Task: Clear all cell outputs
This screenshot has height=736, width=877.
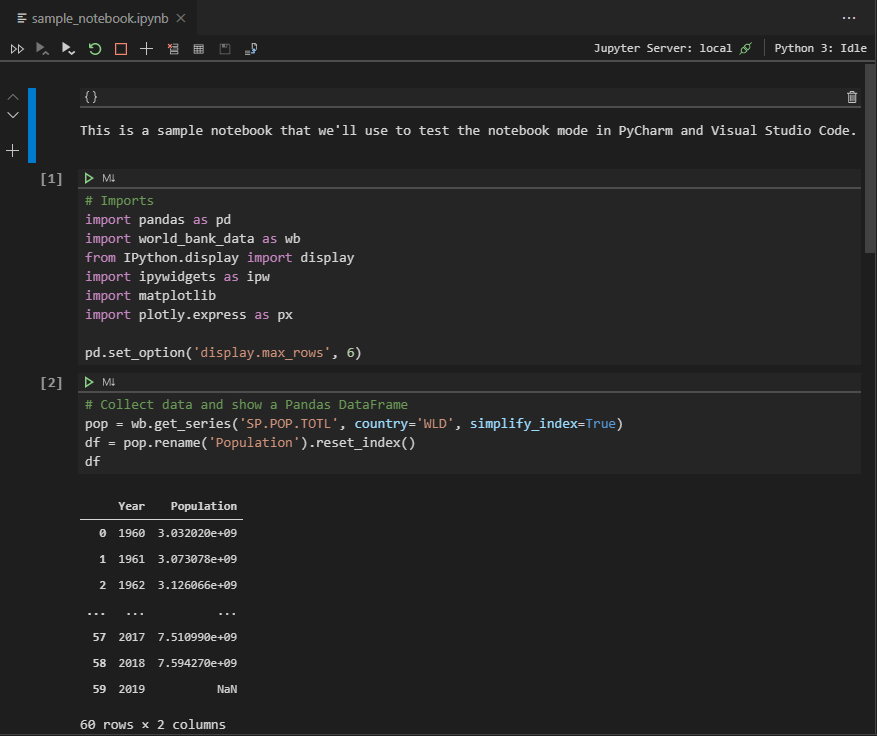Action: point(173,48)
